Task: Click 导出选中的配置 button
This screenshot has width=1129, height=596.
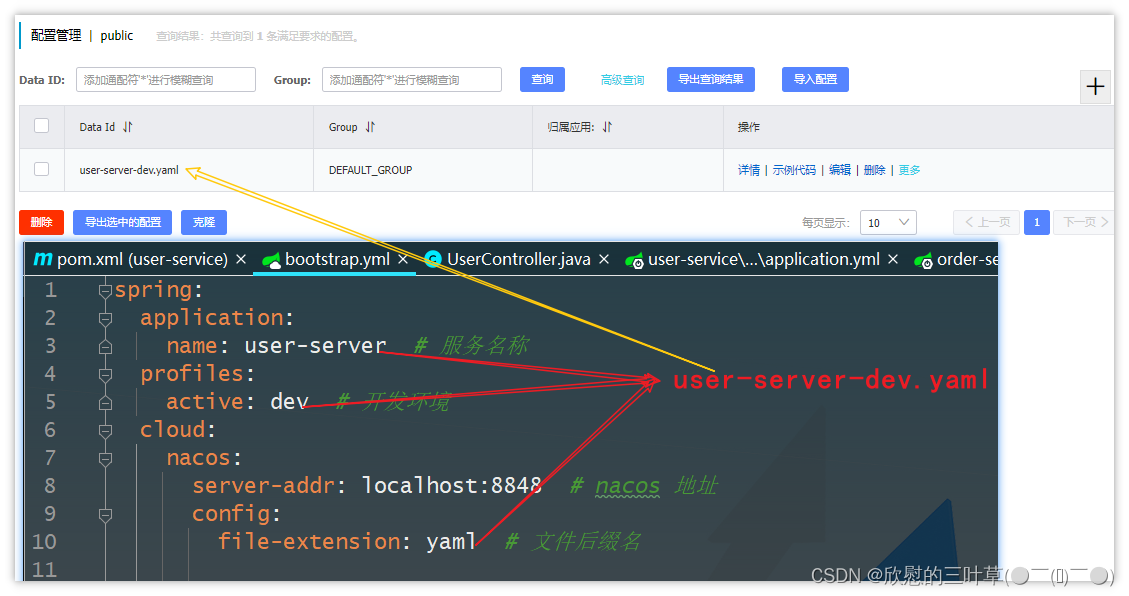Action: (122, 222)
